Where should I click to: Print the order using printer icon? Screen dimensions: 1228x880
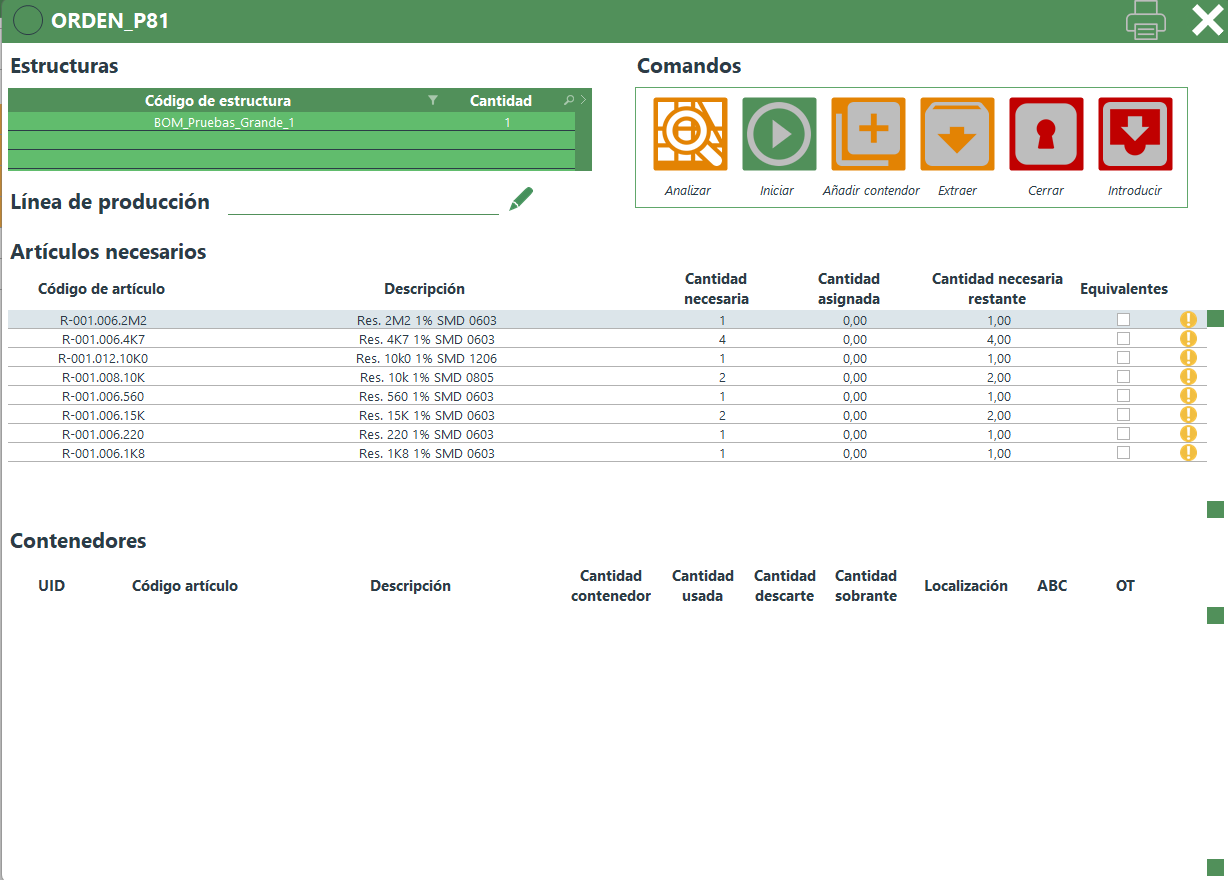tap(1146, 21)
